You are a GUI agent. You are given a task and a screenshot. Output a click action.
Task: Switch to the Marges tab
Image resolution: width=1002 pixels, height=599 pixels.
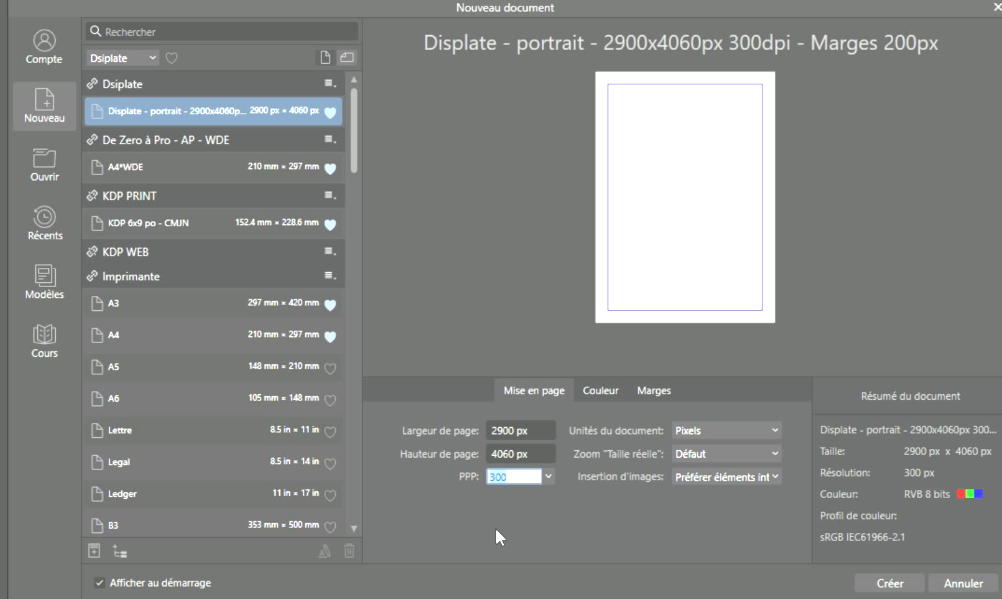pyautogui.click(x=654, y=391)
